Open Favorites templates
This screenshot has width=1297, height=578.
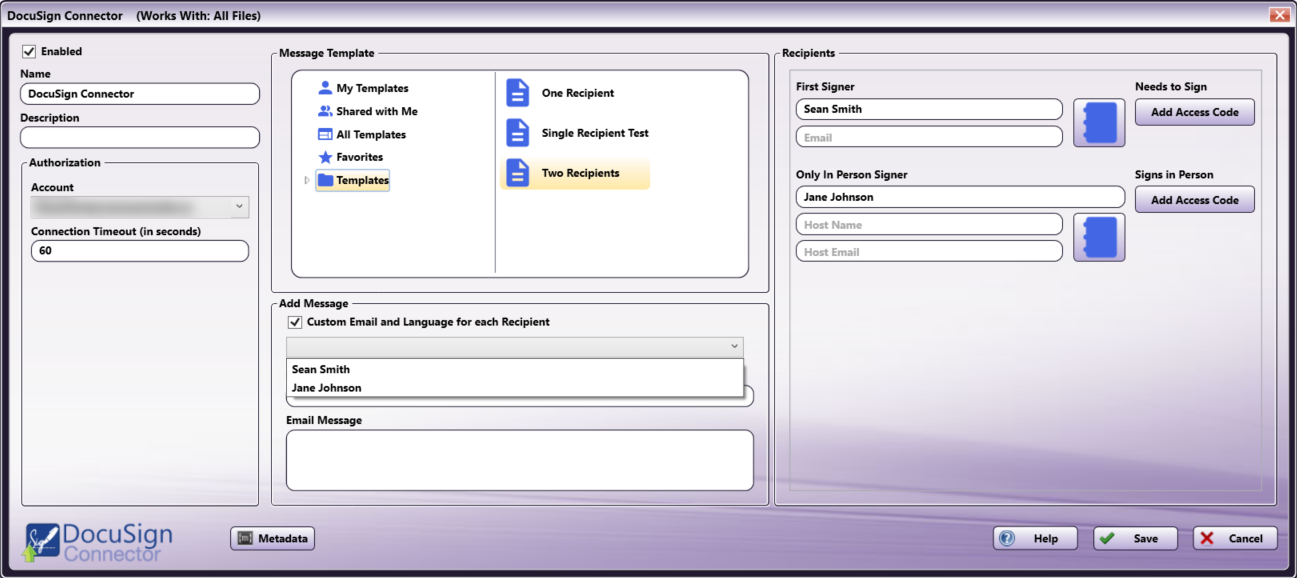point(360,157)
